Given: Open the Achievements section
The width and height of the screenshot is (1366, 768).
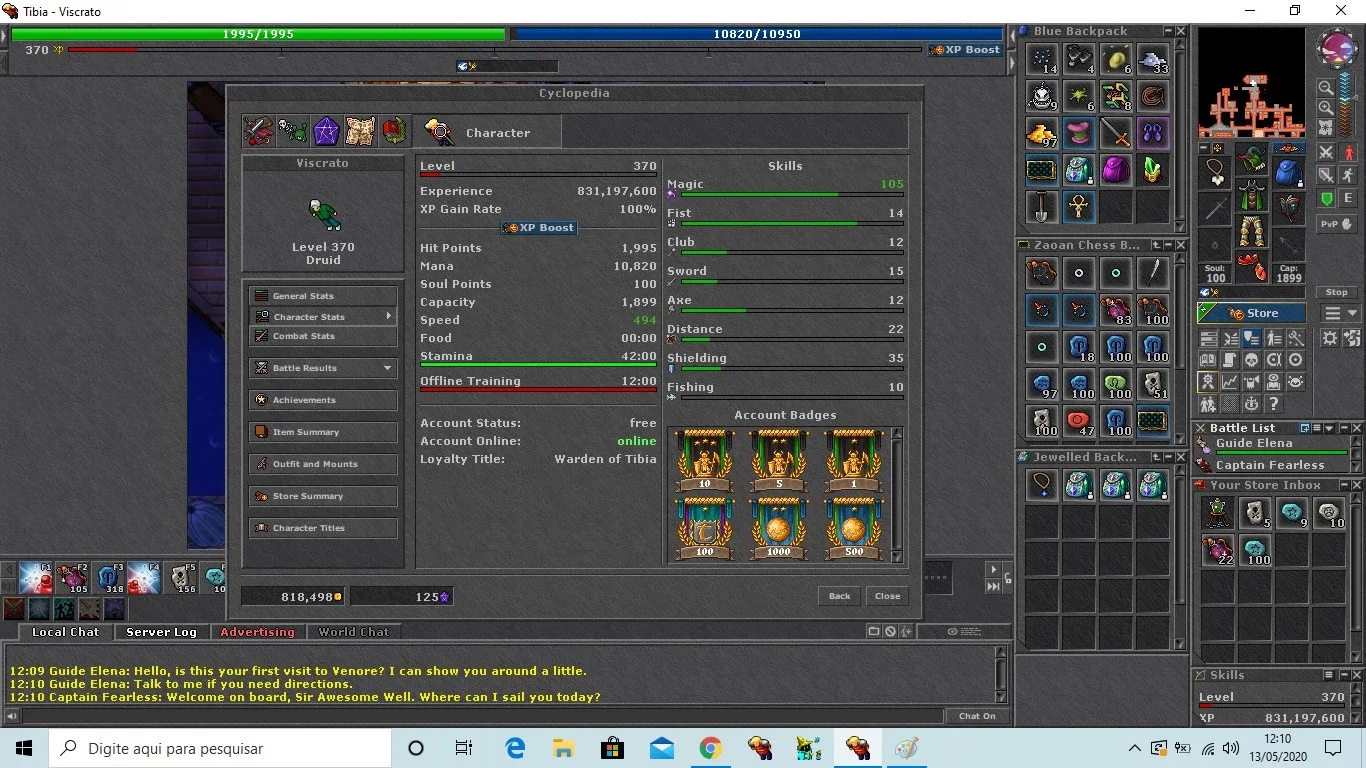Looking at the screenshot, I should click(323, 400).
